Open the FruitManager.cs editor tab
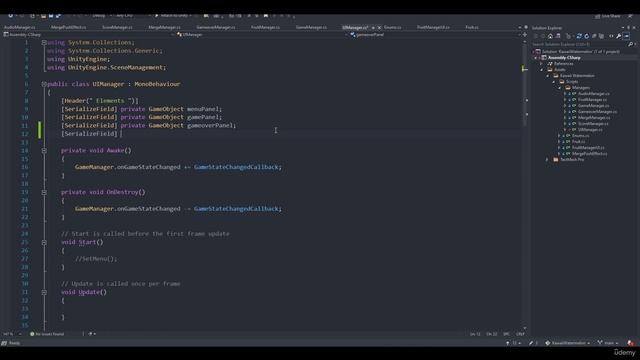The height and width of the screenshot is (360, 640). click(265, 27)
